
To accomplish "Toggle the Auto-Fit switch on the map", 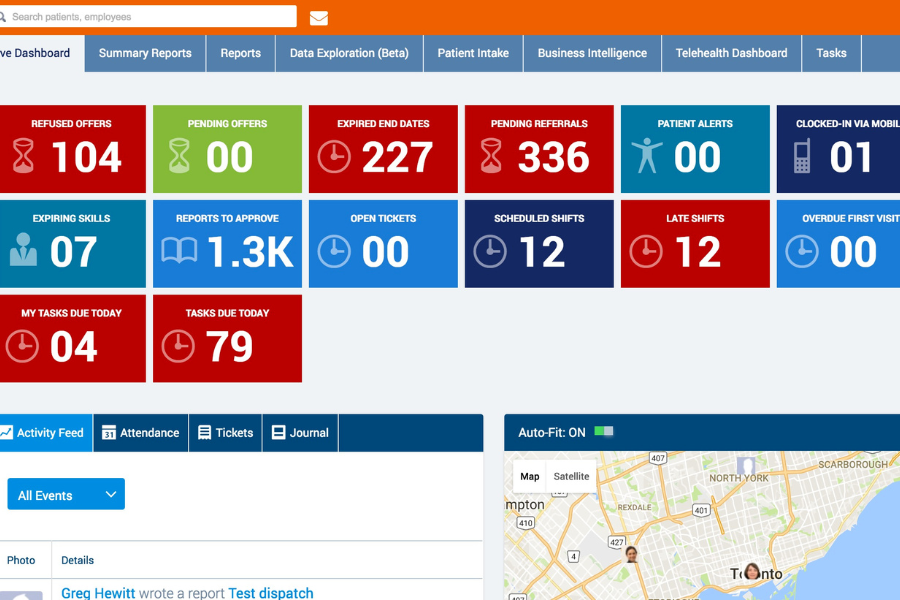I will coord(604,432).
